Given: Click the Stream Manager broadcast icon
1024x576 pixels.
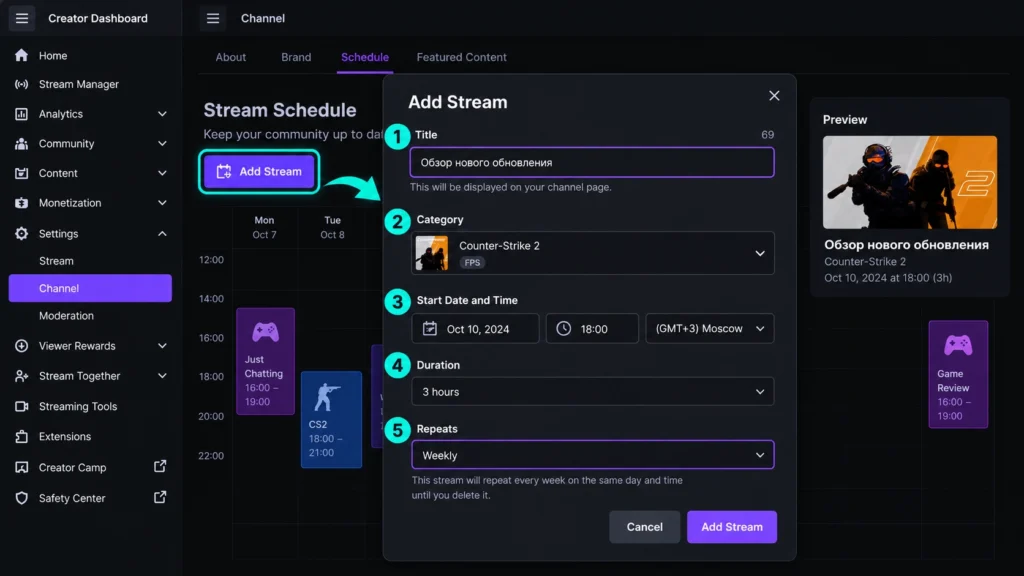Looking at the screenshot, I should (x=22, y=84).
